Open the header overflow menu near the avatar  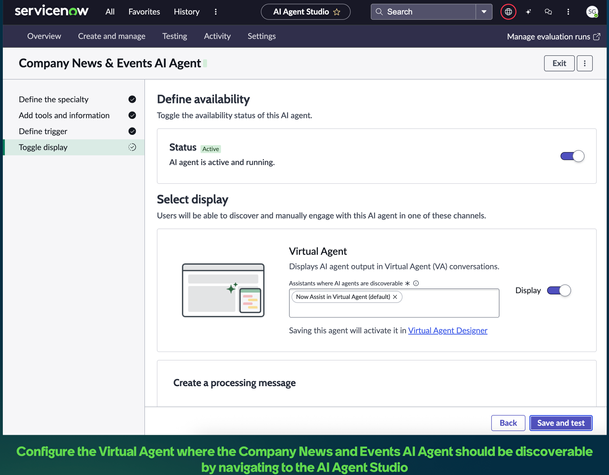point(568,12)
